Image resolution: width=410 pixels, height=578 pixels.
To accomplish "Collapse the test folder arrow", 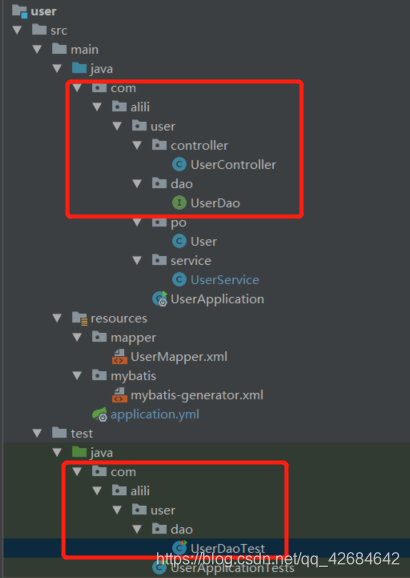I will [x=37, y=434].
